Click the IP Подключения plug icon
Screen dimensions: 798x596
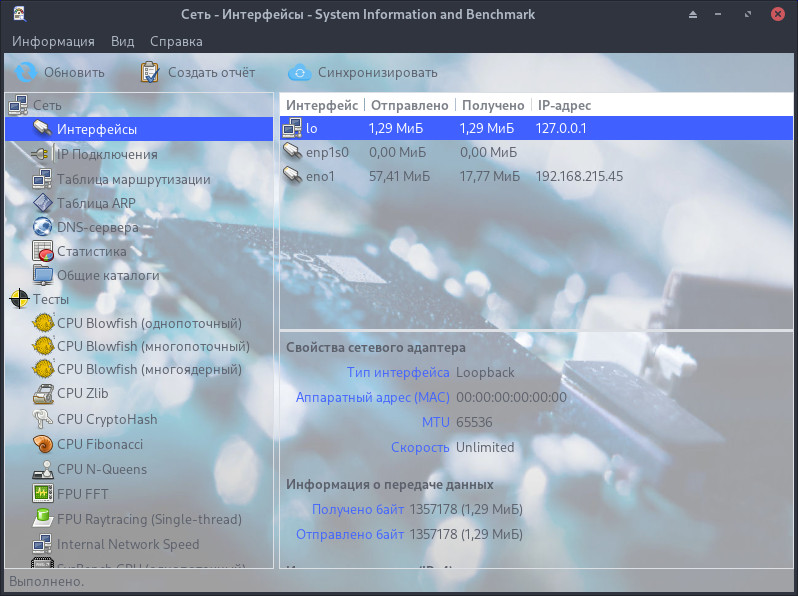pyautogui.click(x=41, y=154)
